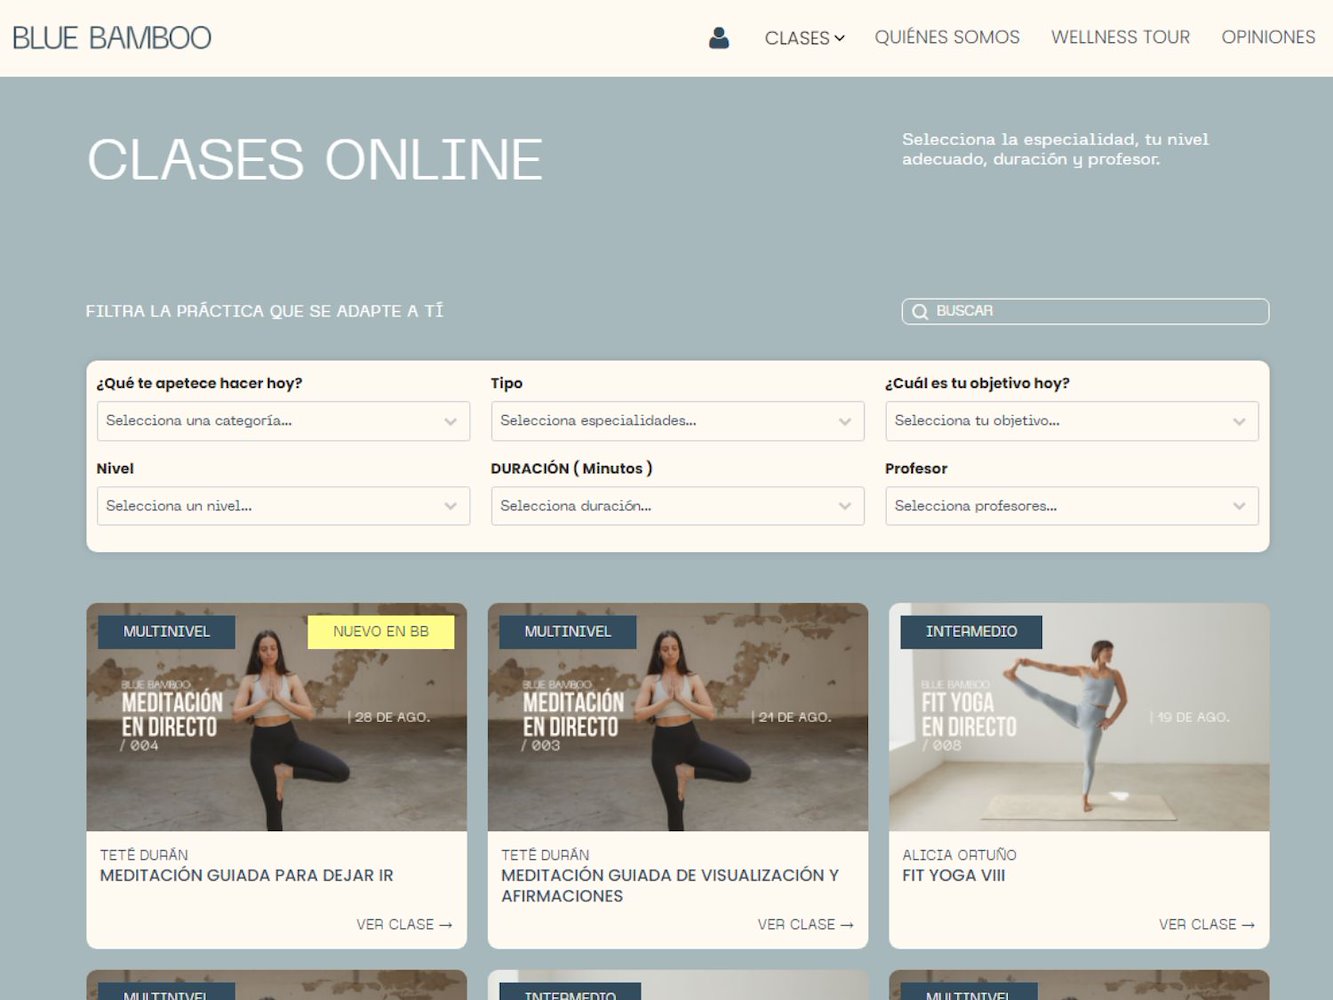The width and height of the screenshot is (1333, 1000).
Task: Click VER CLASE for Visualización y Afirmaciones
Action: 805,925
